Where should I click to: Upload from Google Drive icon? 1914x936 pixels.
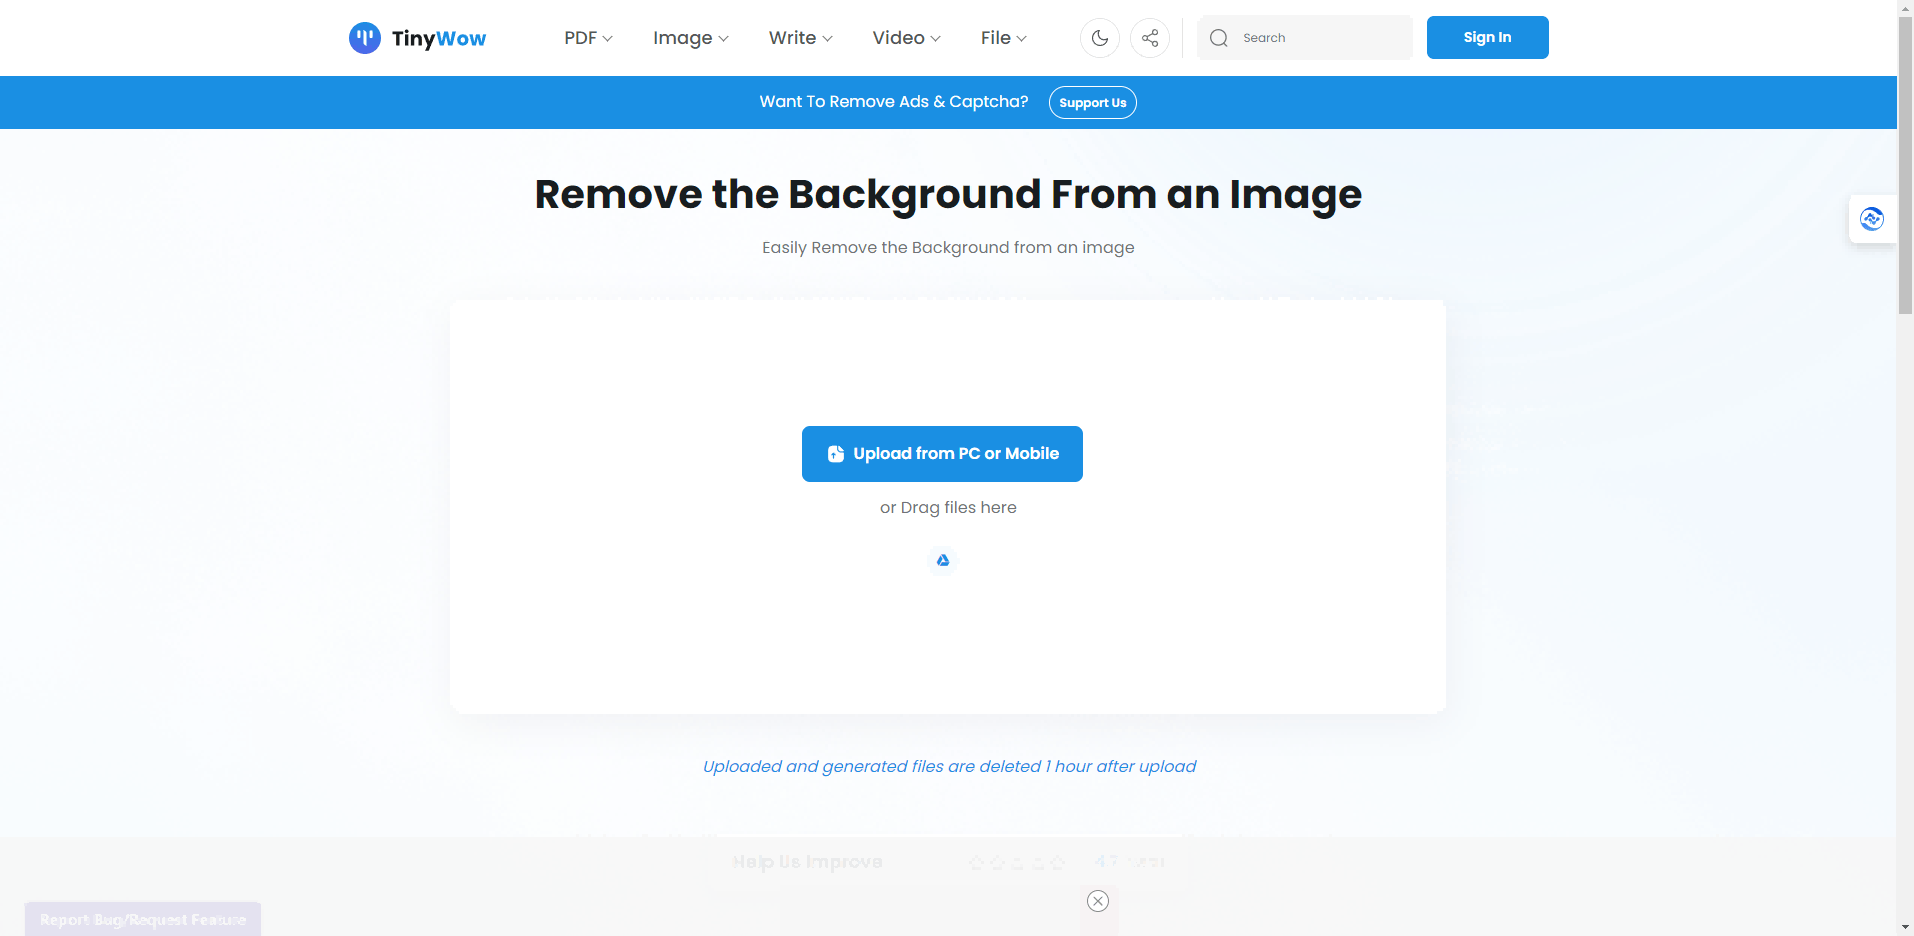[942, 560]
